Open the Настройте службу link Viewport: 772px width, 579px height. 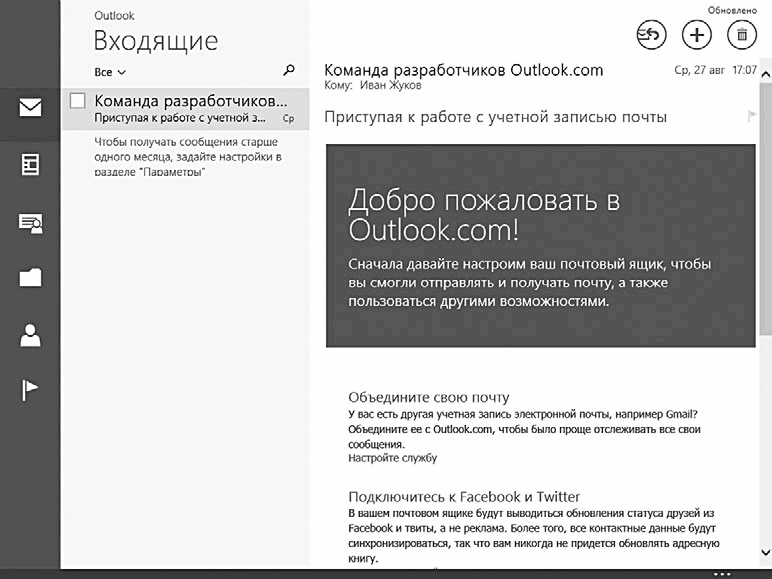(392, 458)
